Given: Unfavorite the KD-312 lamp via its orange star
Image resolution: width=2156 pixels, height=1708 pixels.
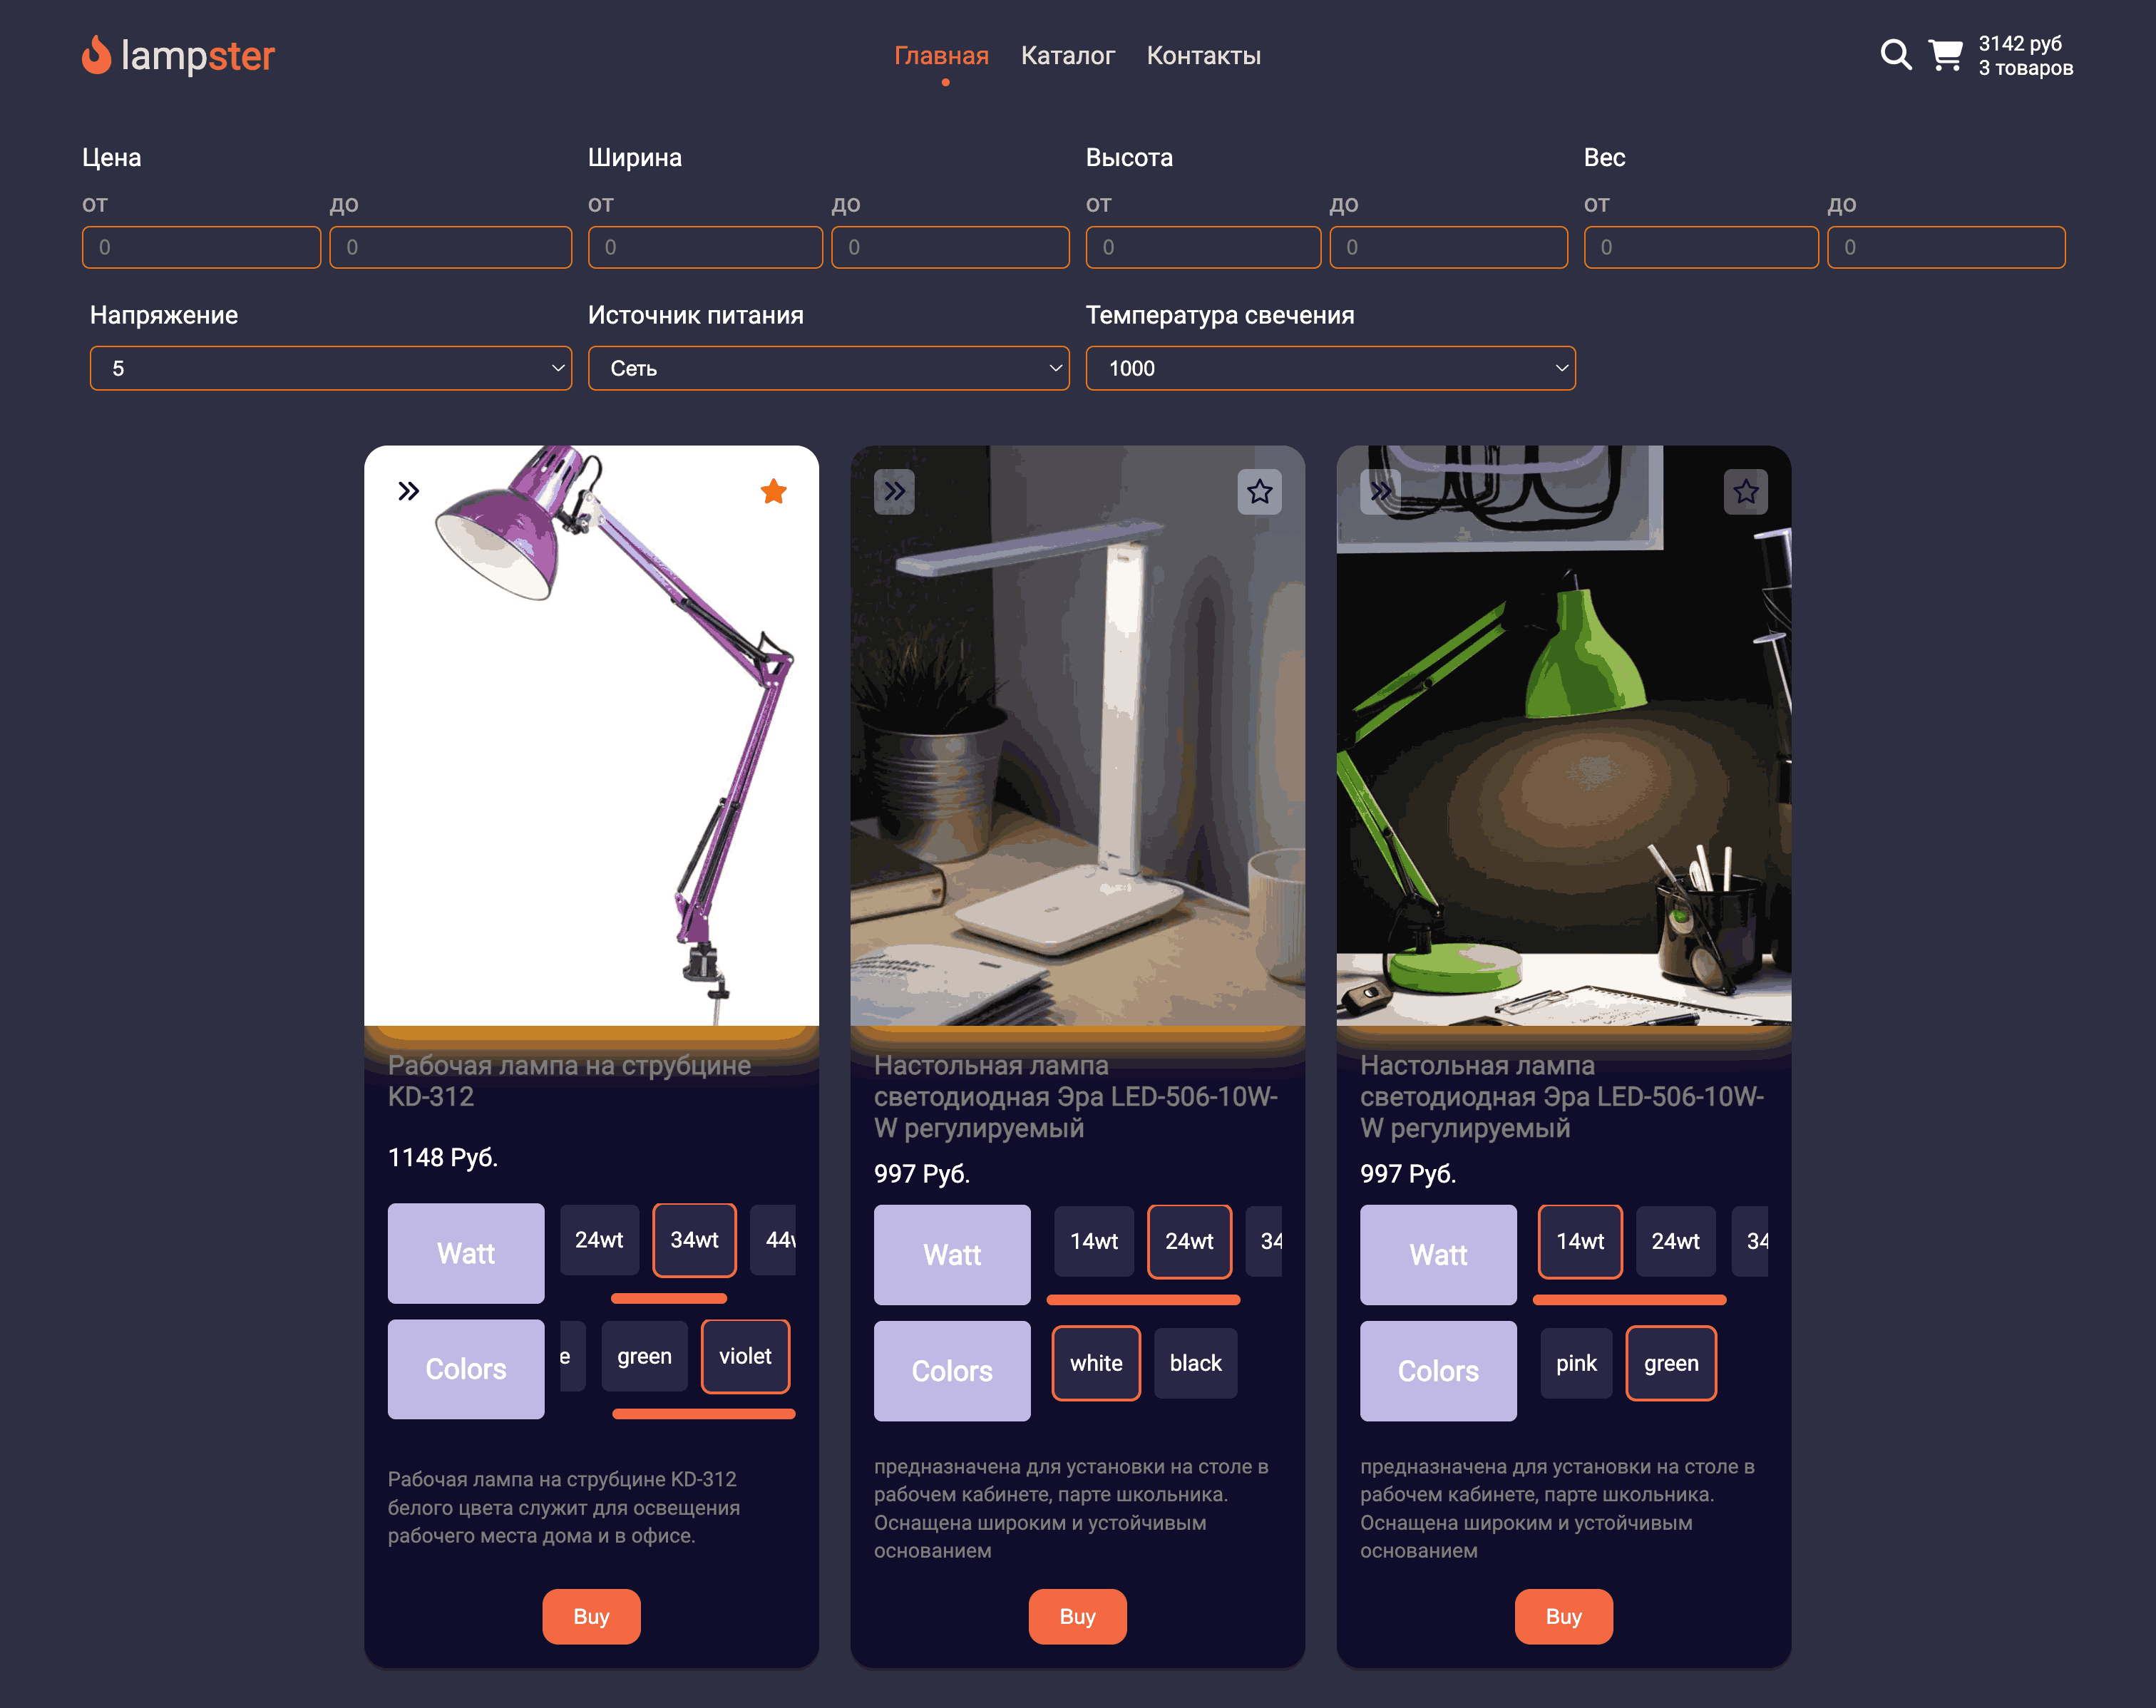Looking at the screenshot, I should point(774,491).
